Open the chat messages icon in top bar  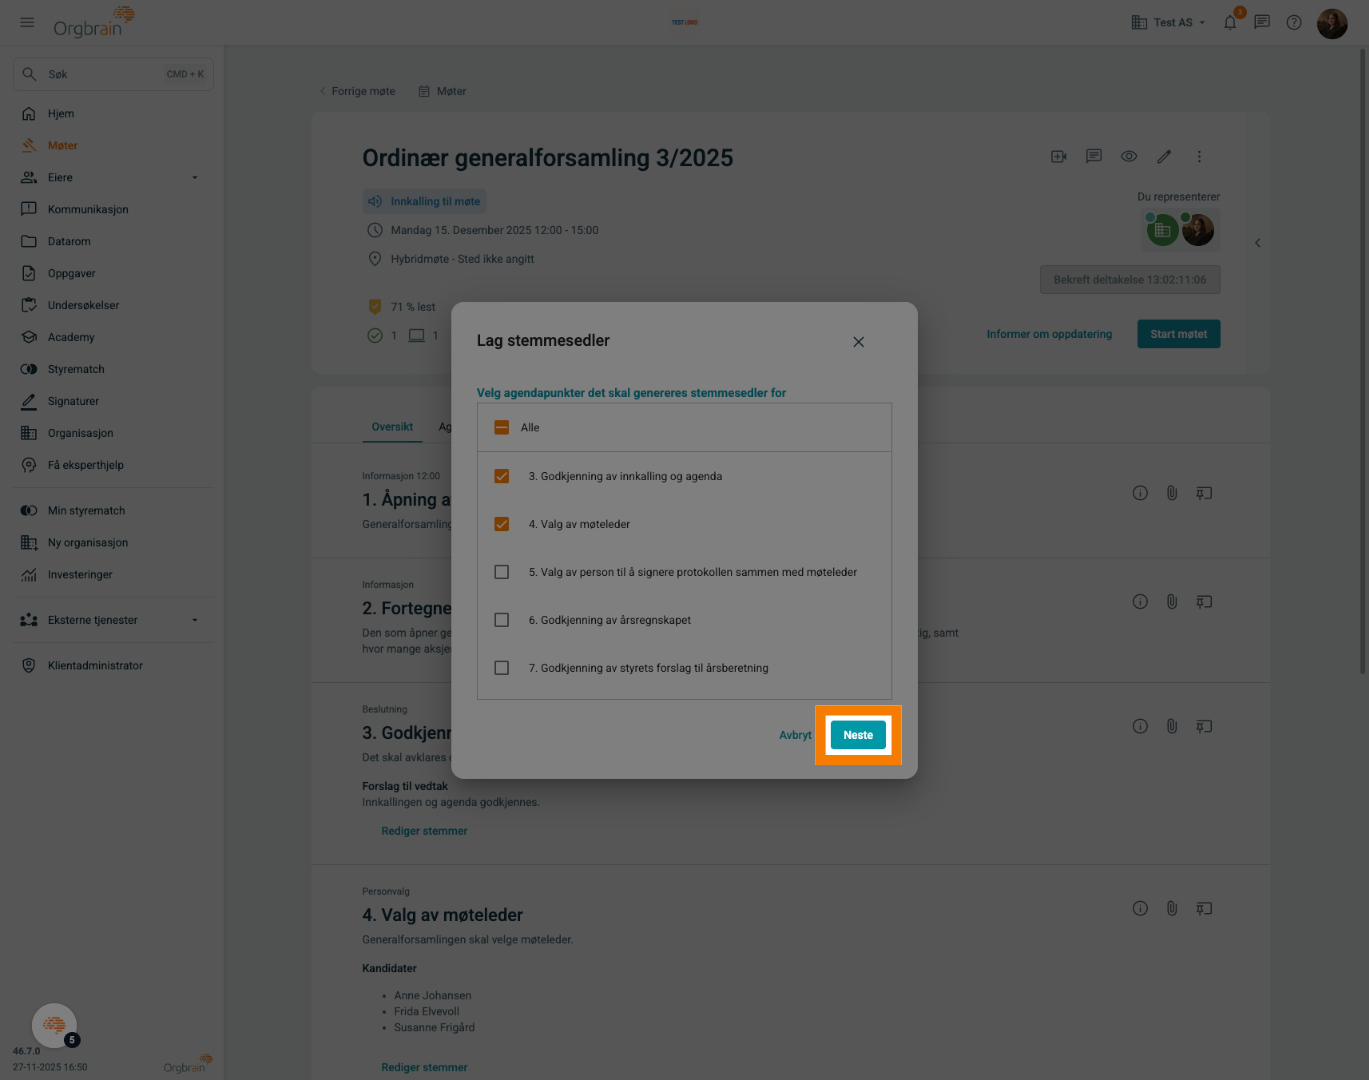[x=1262, y=22]
